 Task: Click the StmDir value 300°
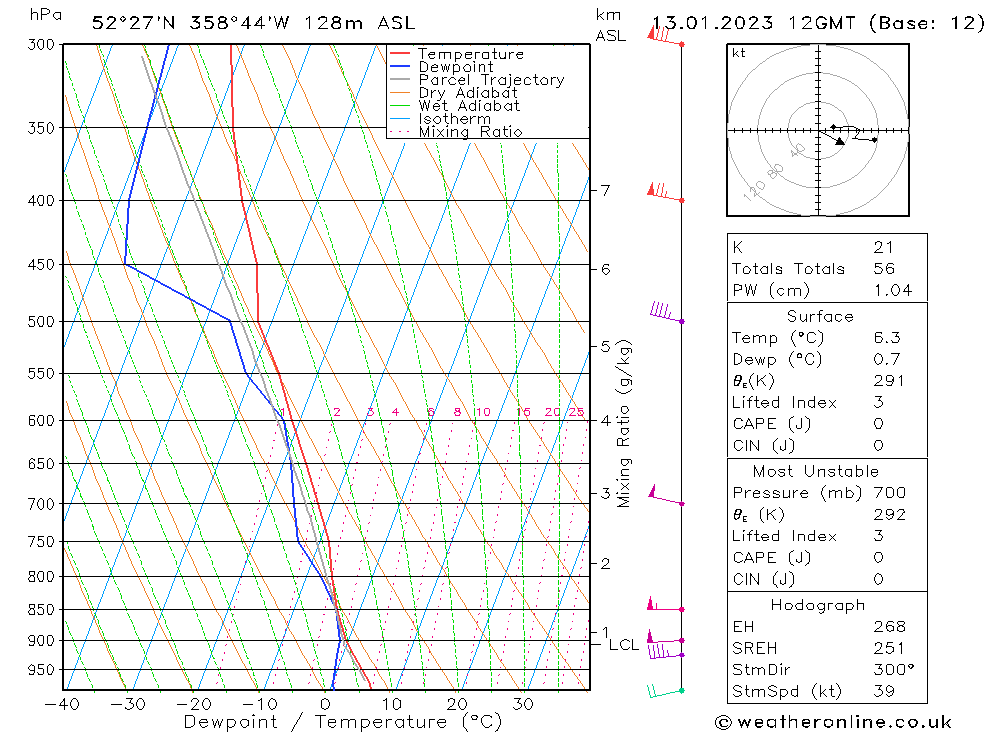(x=894, y=669)
